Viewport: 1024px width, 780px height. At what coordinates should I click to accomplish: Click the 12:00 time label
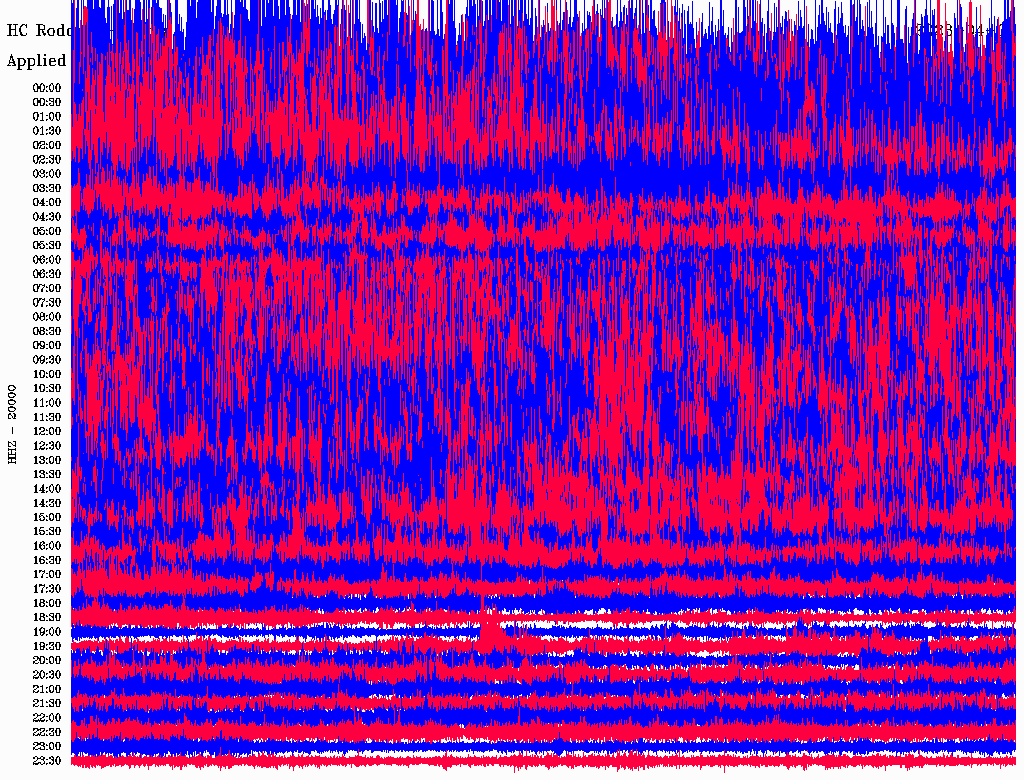(x=47, y=431)
